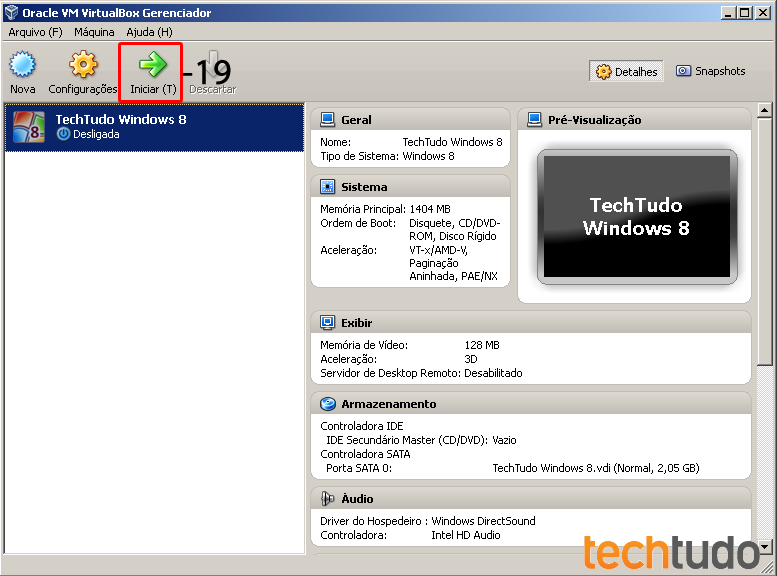Image resolution: width=777 pixels, height=576 pixels.
Task: Open the Ajuda (H) menu
Action: click(149, 32)
